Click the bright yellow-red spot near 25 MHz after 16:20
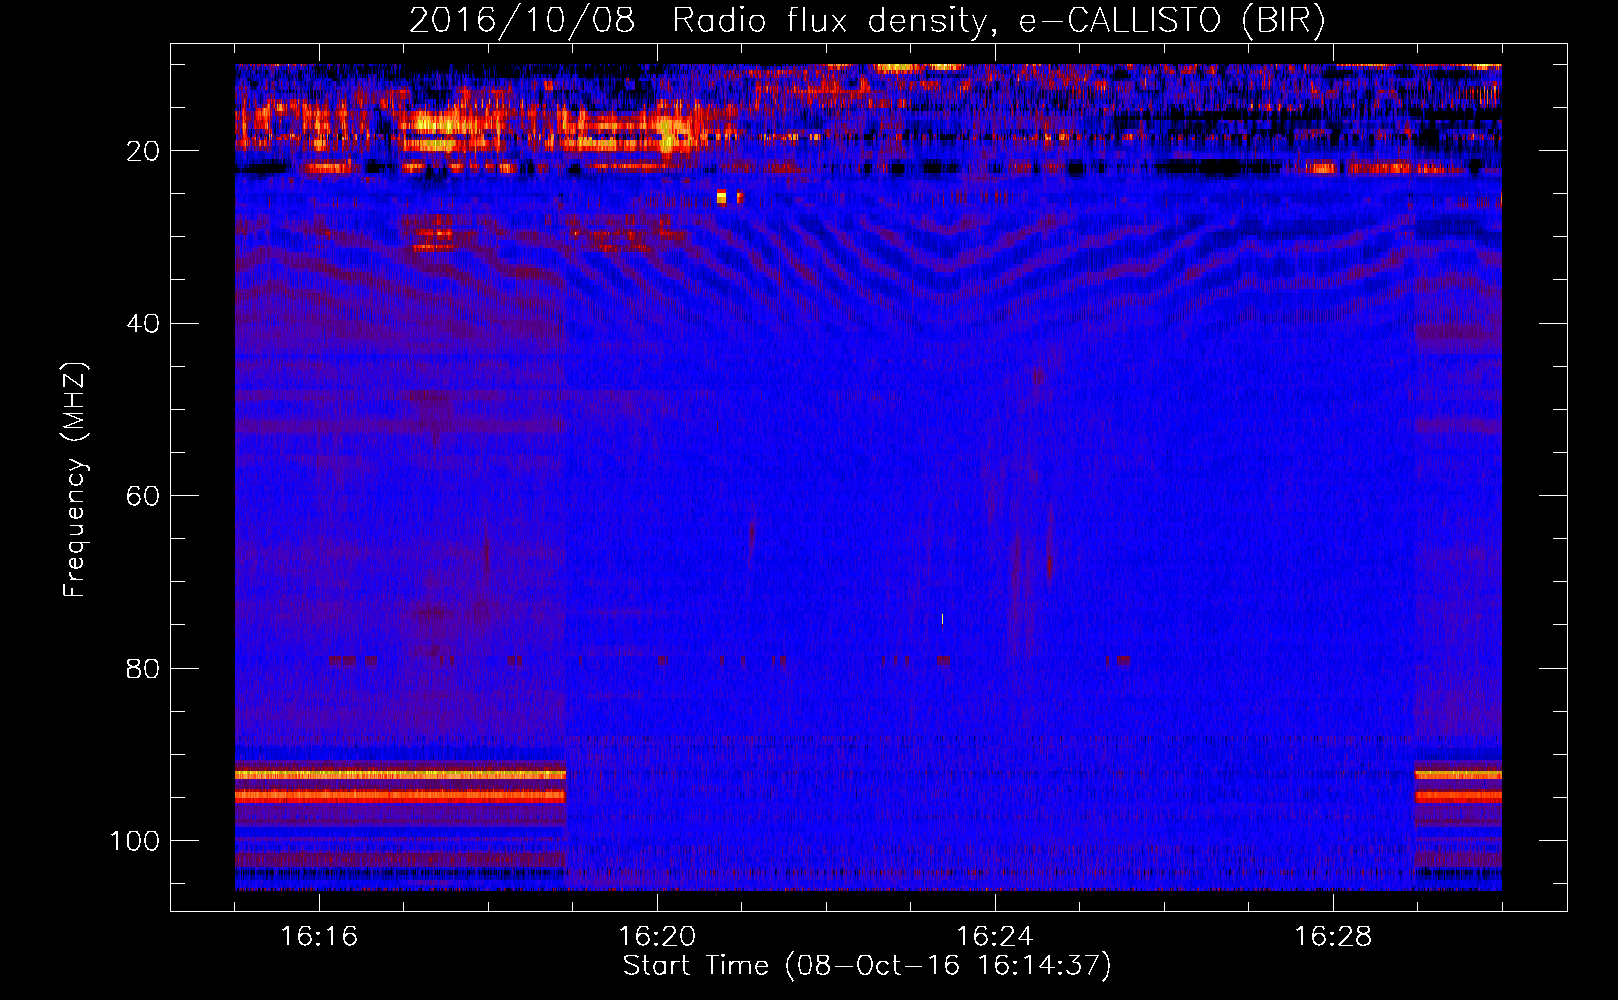 722,198
